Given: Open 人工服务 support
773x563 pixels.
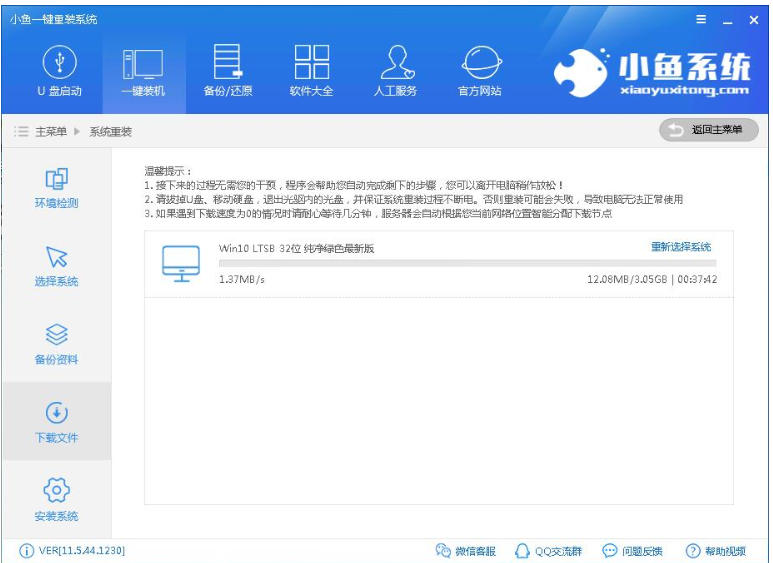Looking at the screenshot, I should point(395,71).
